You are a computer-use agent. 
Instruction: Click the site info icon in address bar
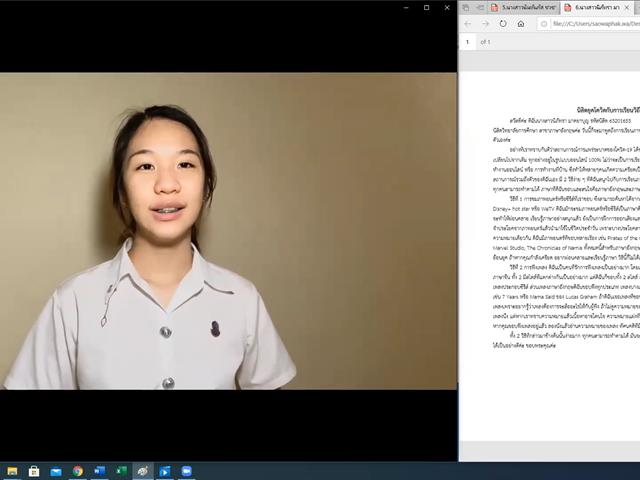coord(544,24)
